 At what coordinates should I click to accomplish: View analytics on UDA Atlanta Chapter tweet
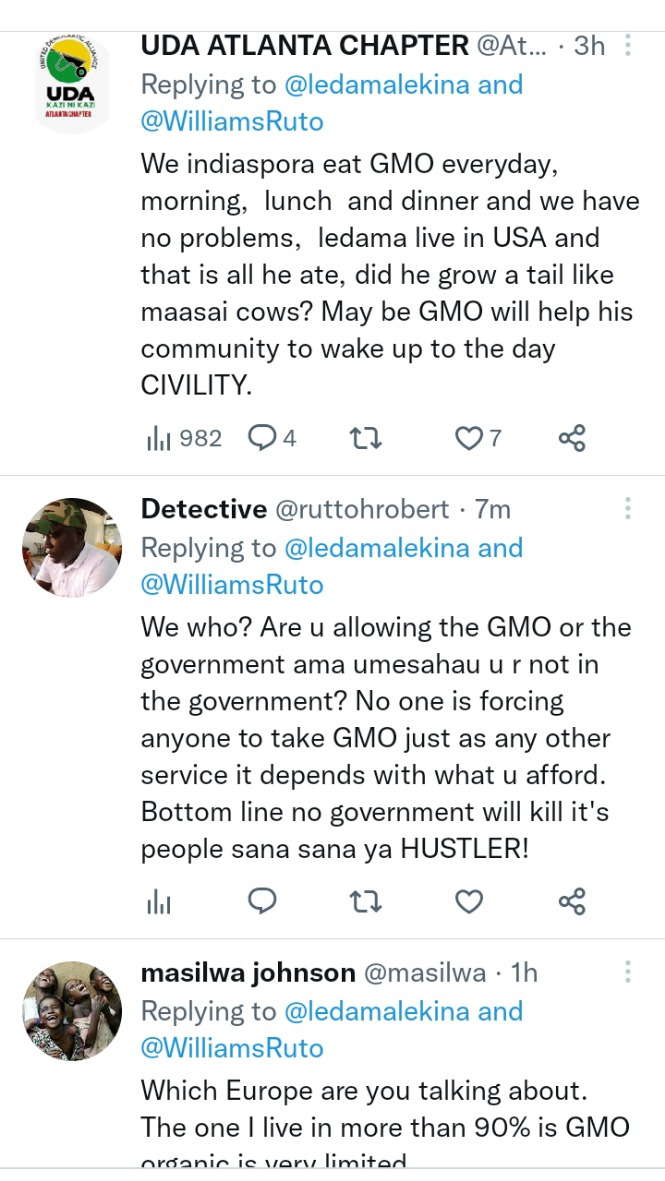[160, 438]
